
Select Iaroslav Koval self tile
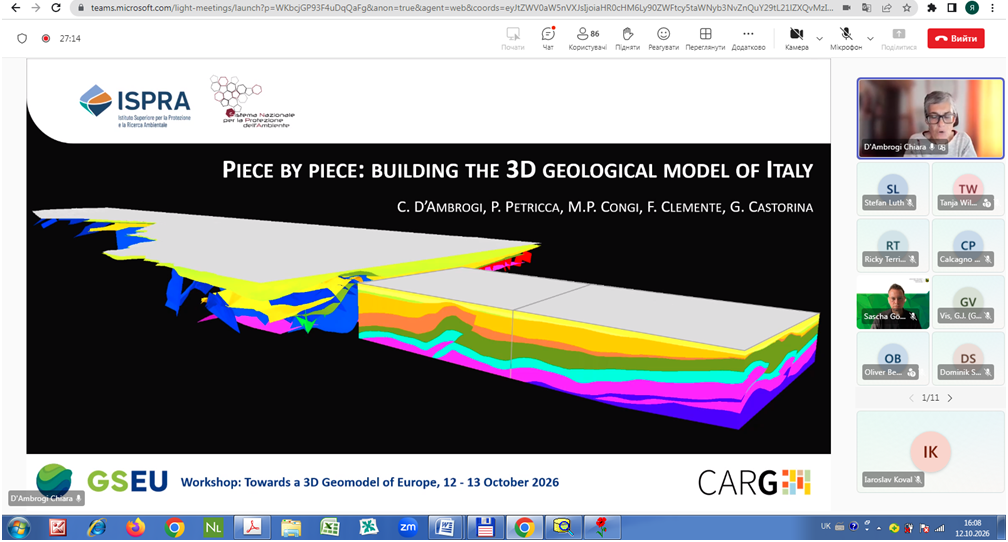tap(930, 452)
